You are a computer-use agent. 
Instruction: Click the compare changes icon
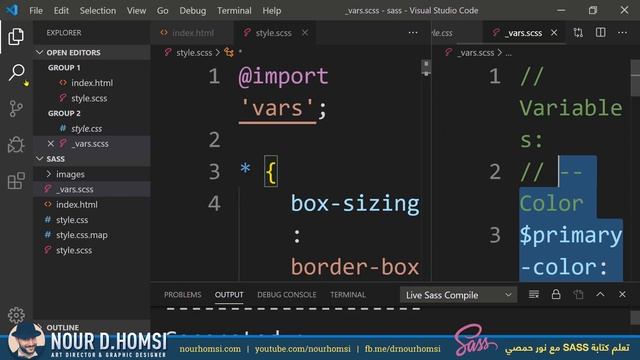578,33
